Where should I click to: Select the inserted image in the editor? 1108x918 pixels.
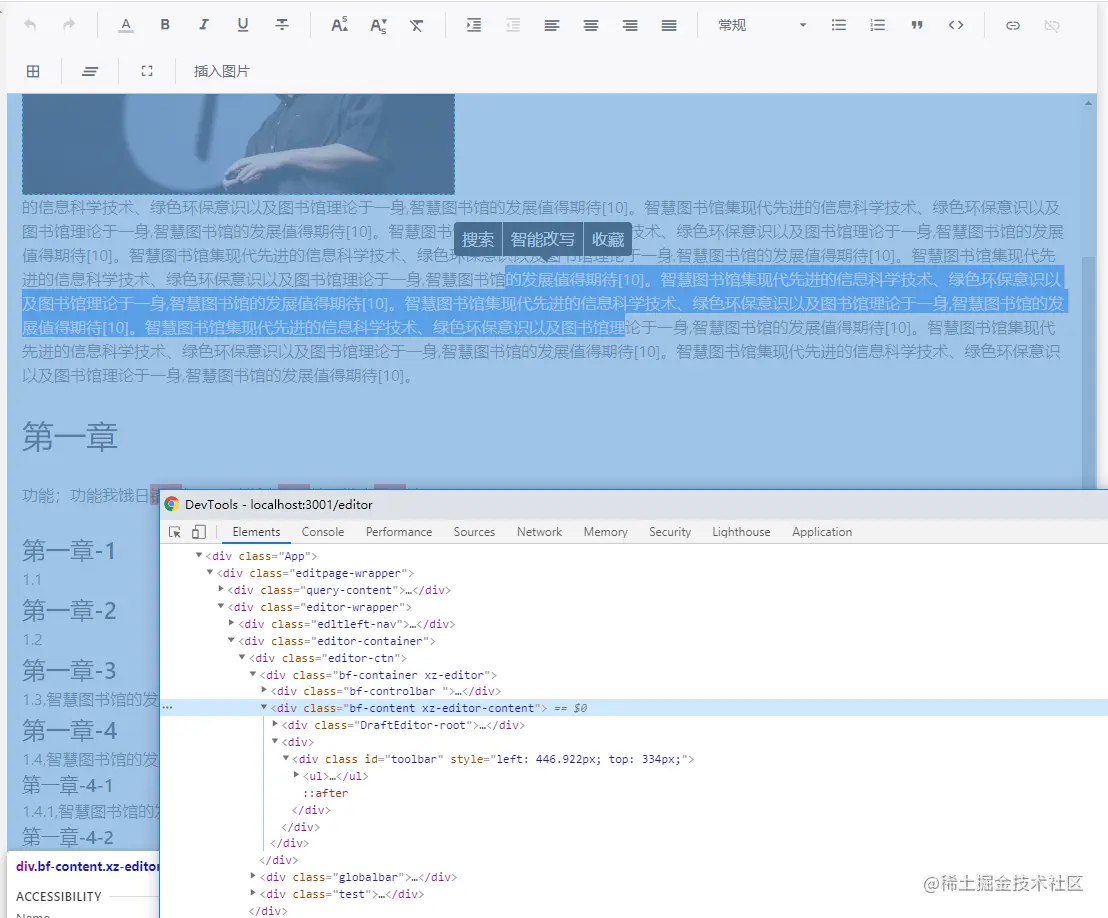click(238, 143)
